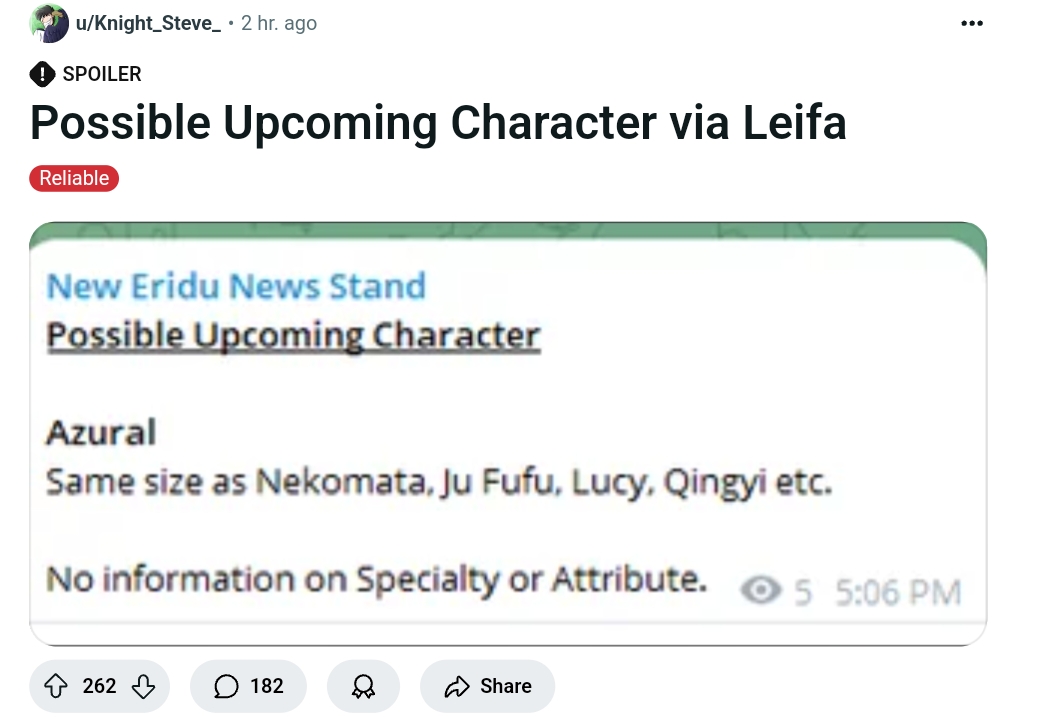Open Knight_Steve_'s profile avatar
1050x717 pixels.
point(49,23)
